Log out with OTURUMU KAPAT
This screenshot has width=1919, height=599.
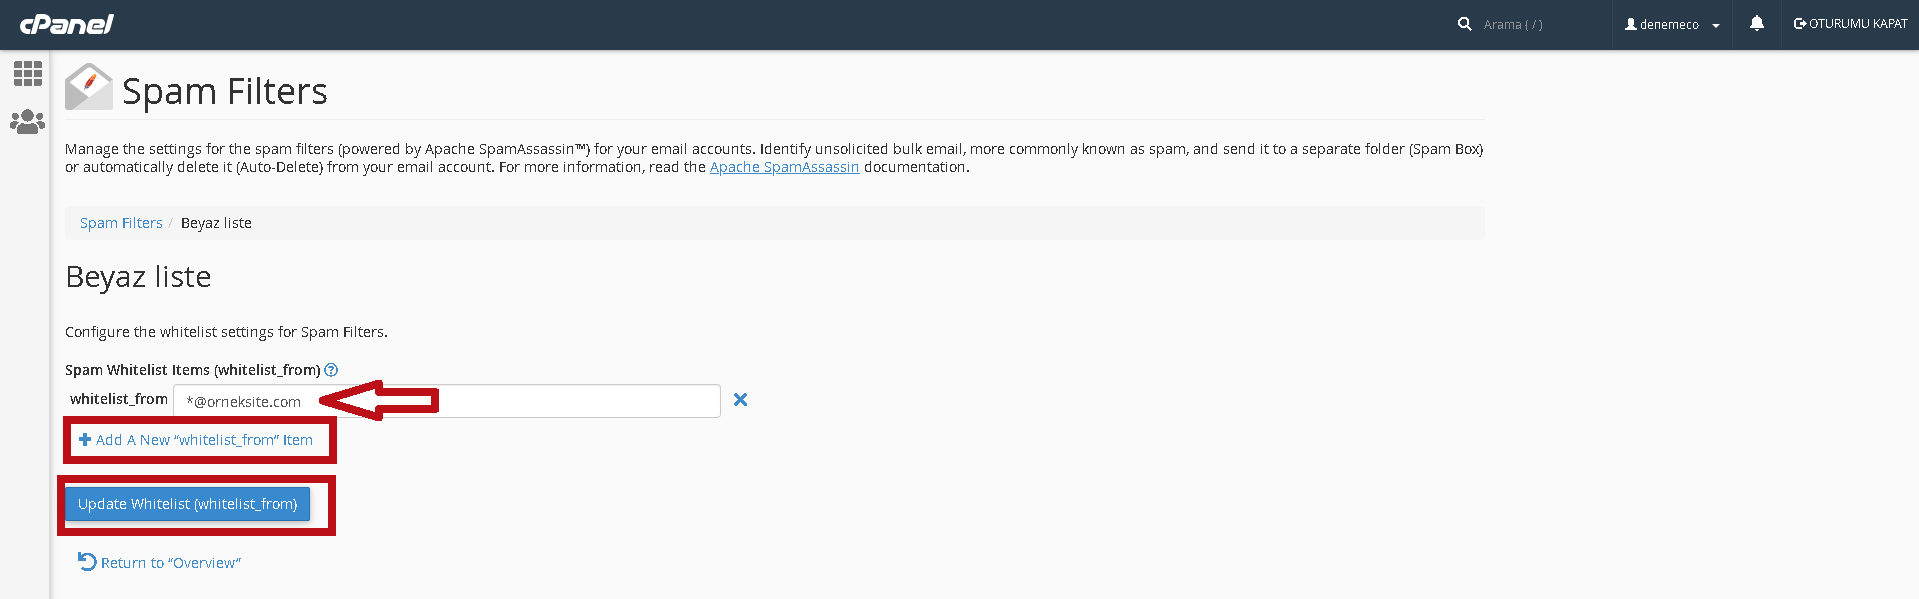click(x=1850, y=24)
